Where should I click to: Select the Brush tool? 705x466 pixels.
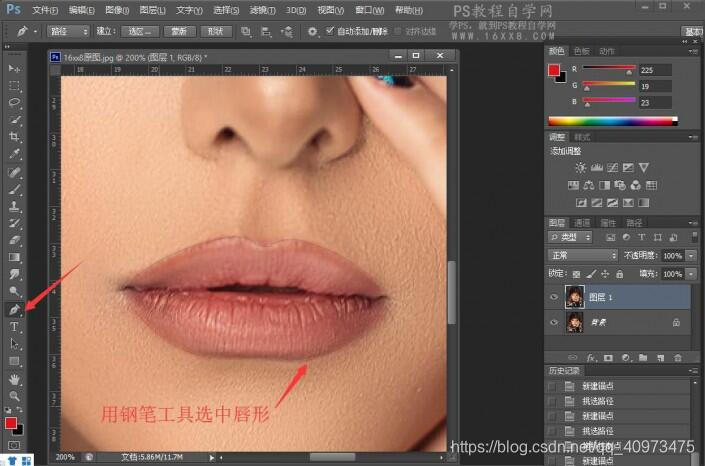coord(14,189)
